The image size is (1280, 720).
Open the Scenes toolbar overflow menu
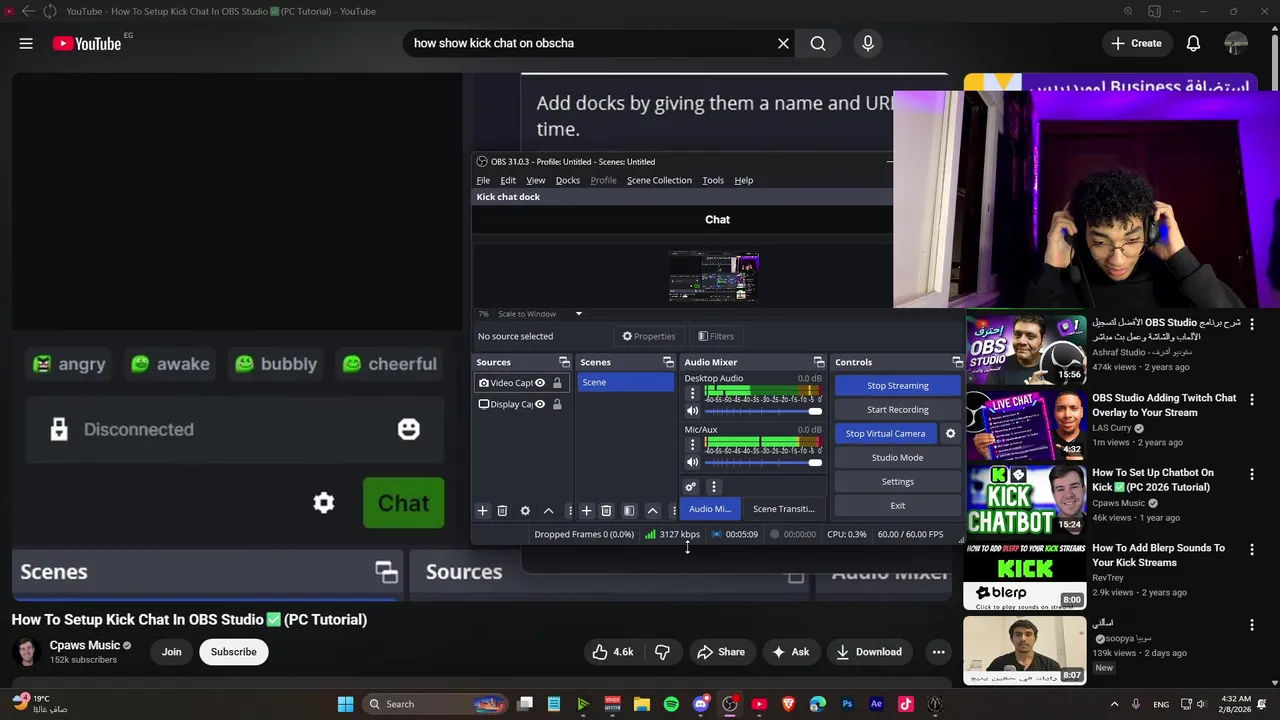[673, 511]
